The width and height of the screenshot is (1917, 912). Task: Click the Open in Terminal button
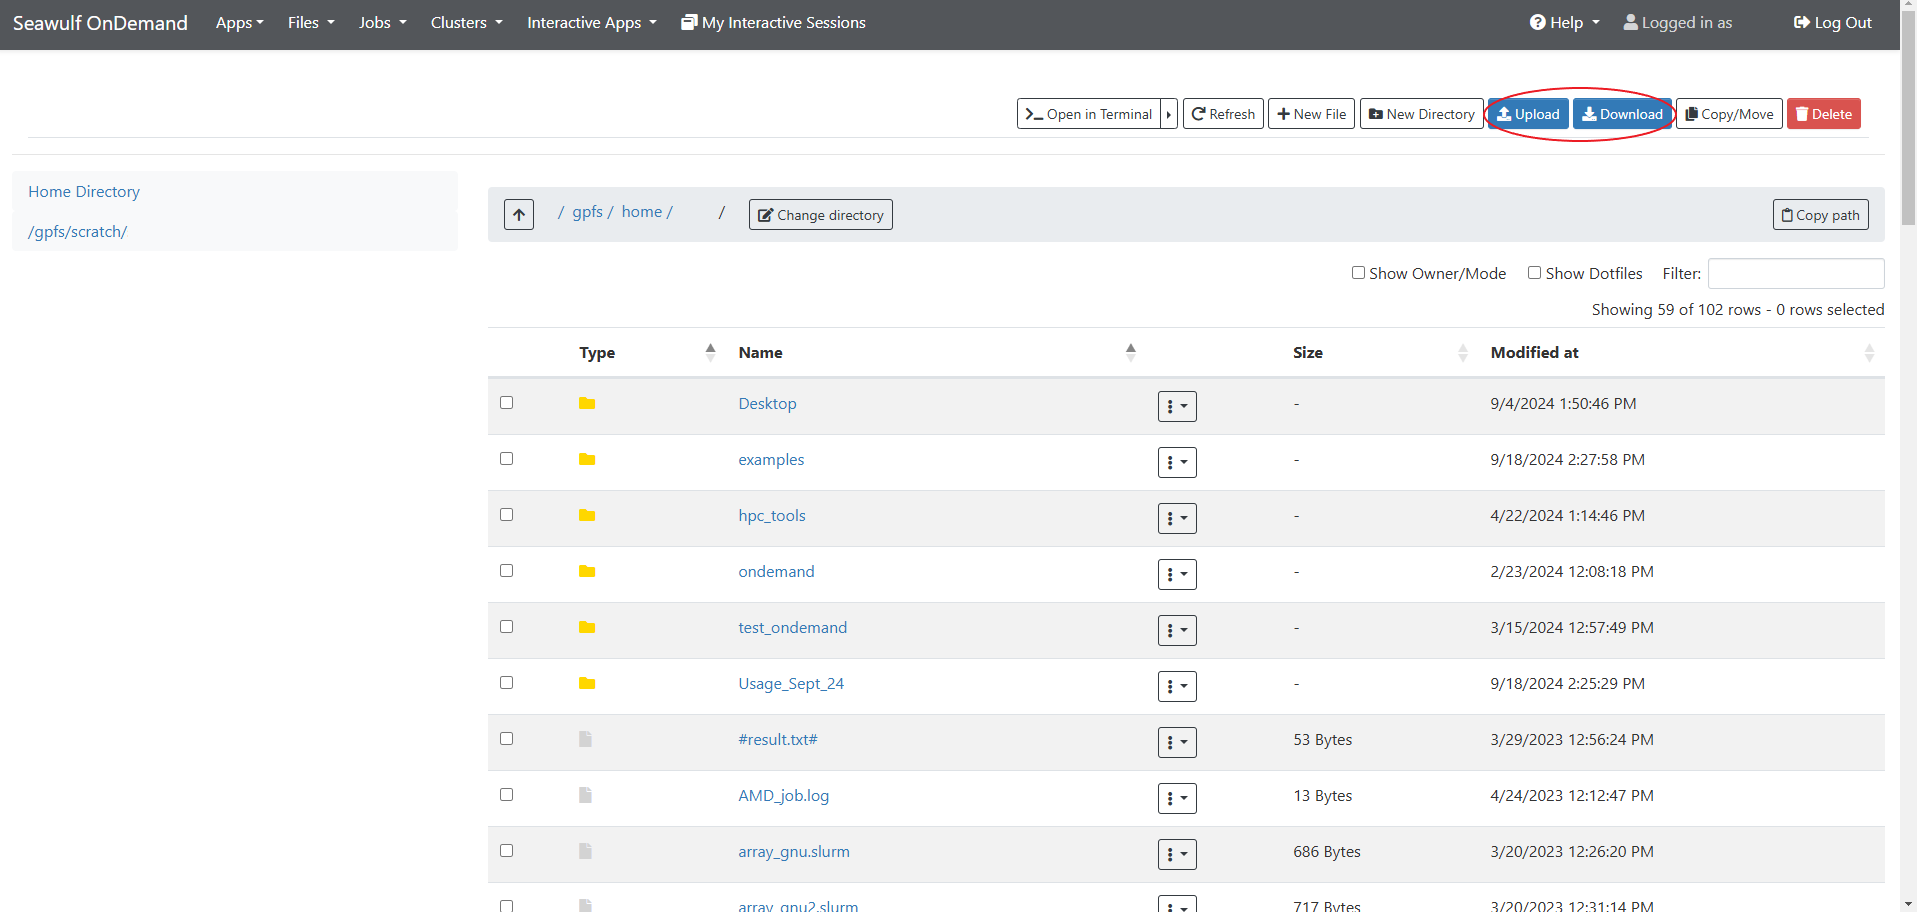[1088, 114]
